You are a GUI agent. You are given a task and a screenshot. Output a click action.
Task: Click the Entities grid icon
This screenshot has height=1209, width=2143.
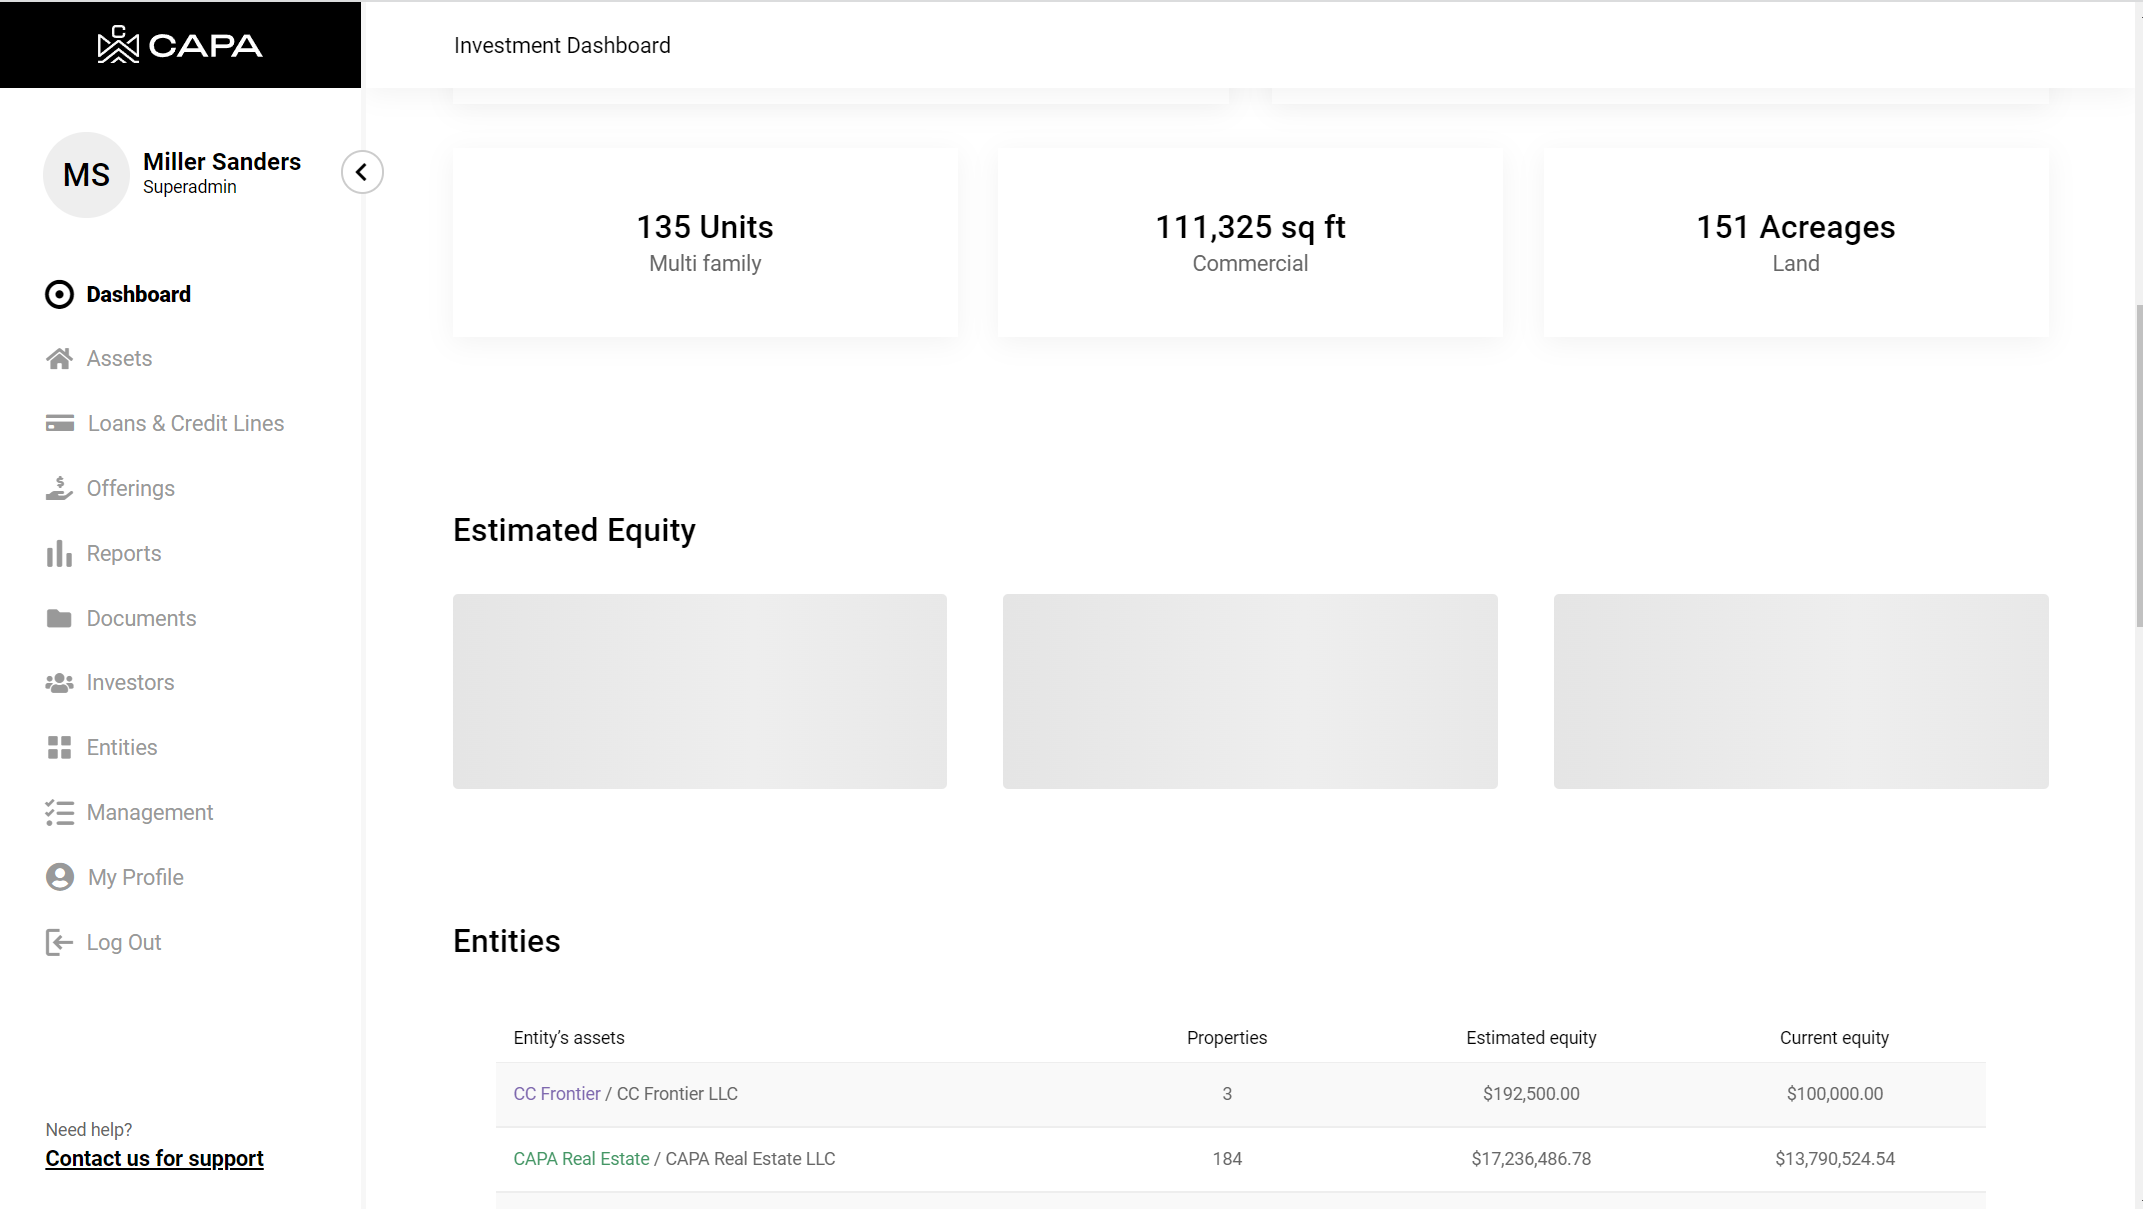(x=59, y=747)
